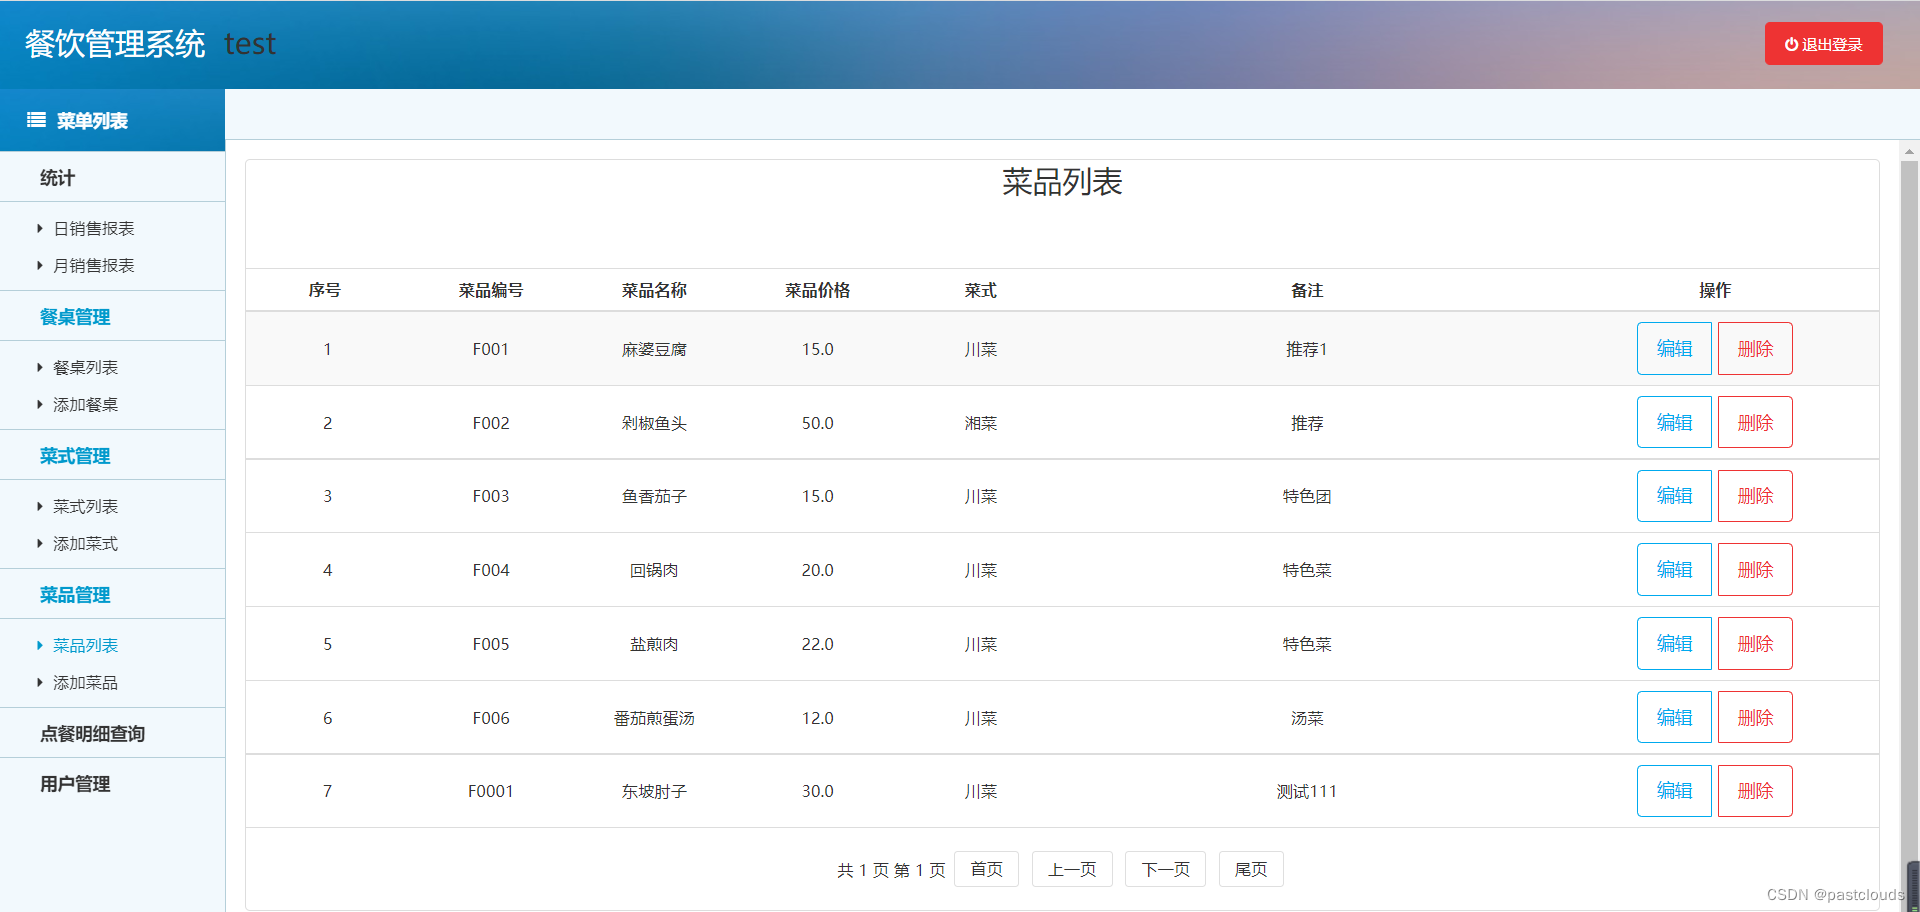
Task: Click the F004 dish code cell
Action: [491, 570]
